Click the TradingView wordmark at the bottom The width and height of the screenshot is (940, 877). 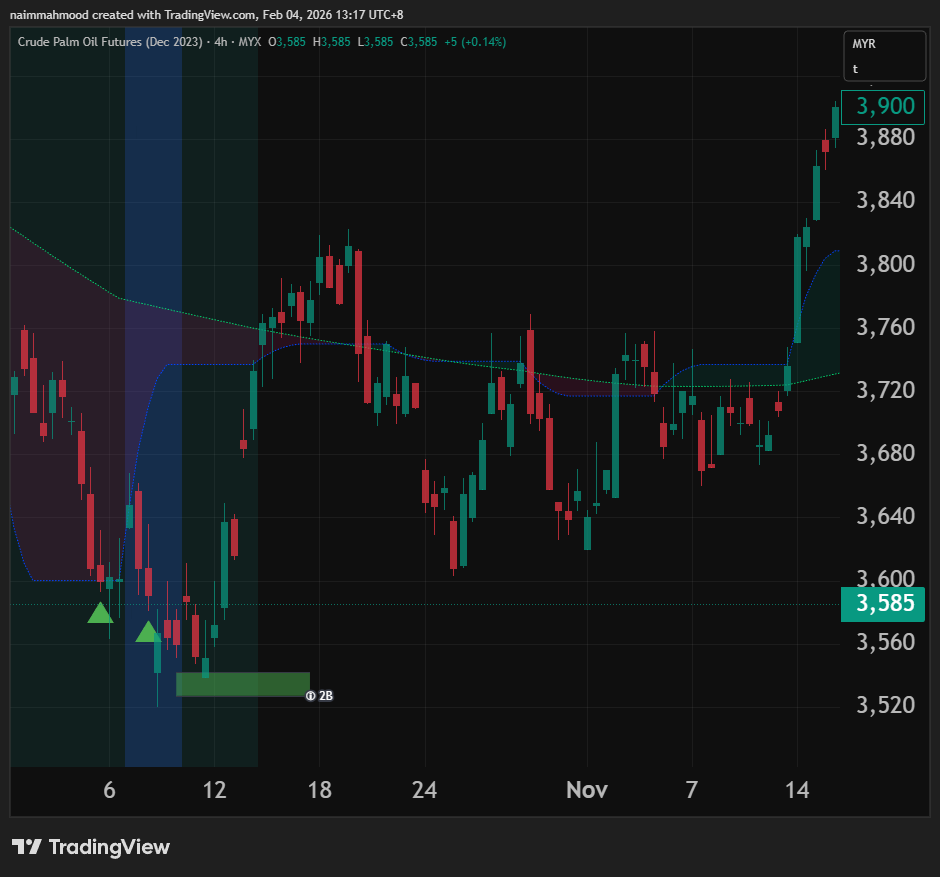coord(109,847)
